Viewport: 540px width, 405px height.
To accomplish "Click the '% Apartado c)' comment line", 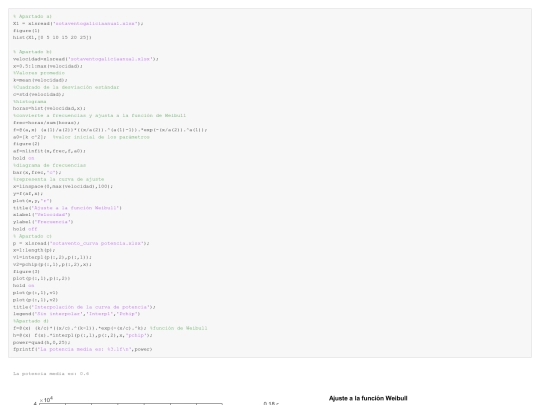I will (32, 236).
